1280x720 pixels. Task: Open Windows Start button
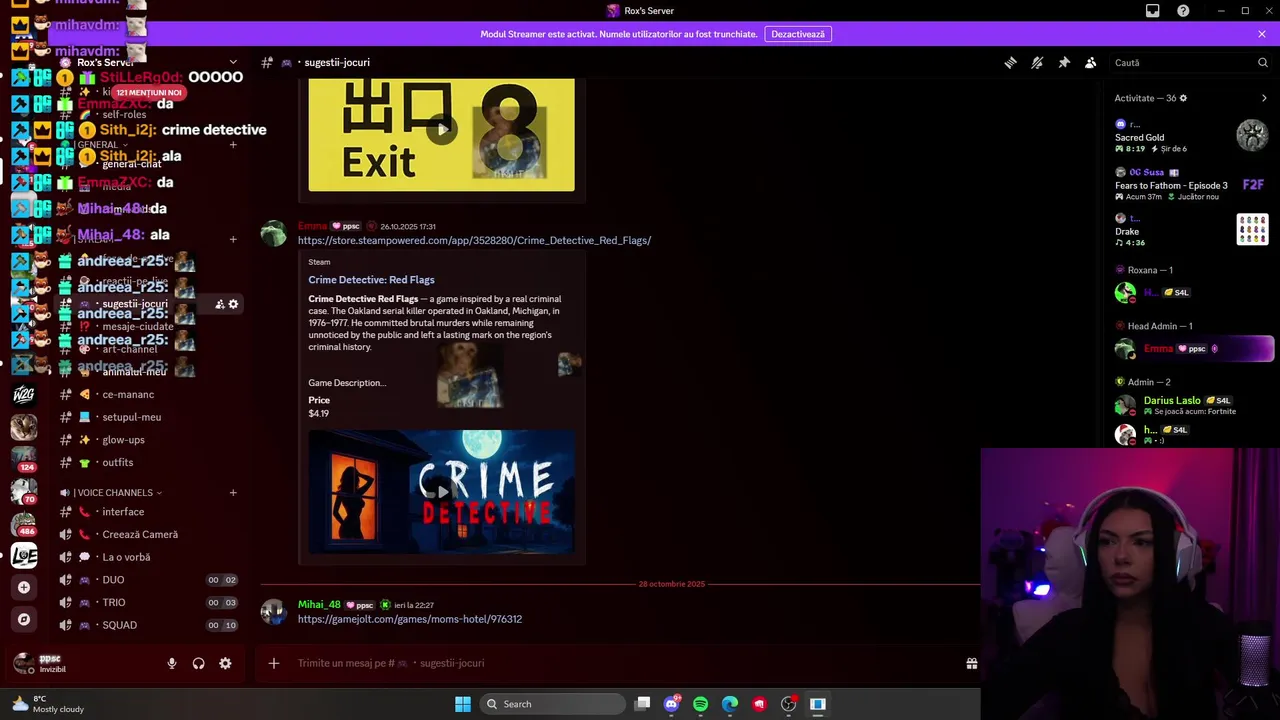(x=462, y=704)
